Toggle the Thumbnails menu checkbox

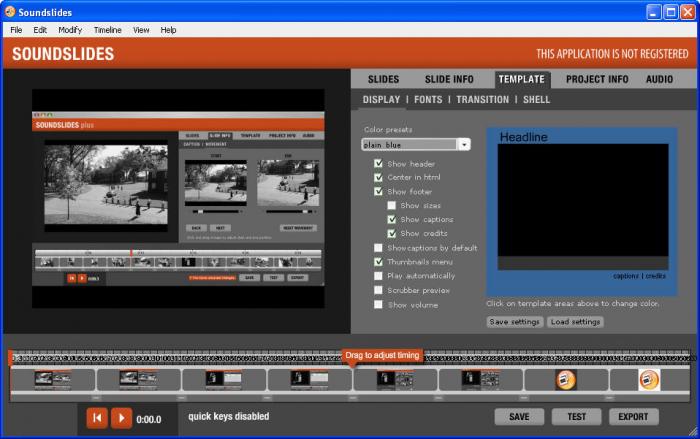point(379,262)
